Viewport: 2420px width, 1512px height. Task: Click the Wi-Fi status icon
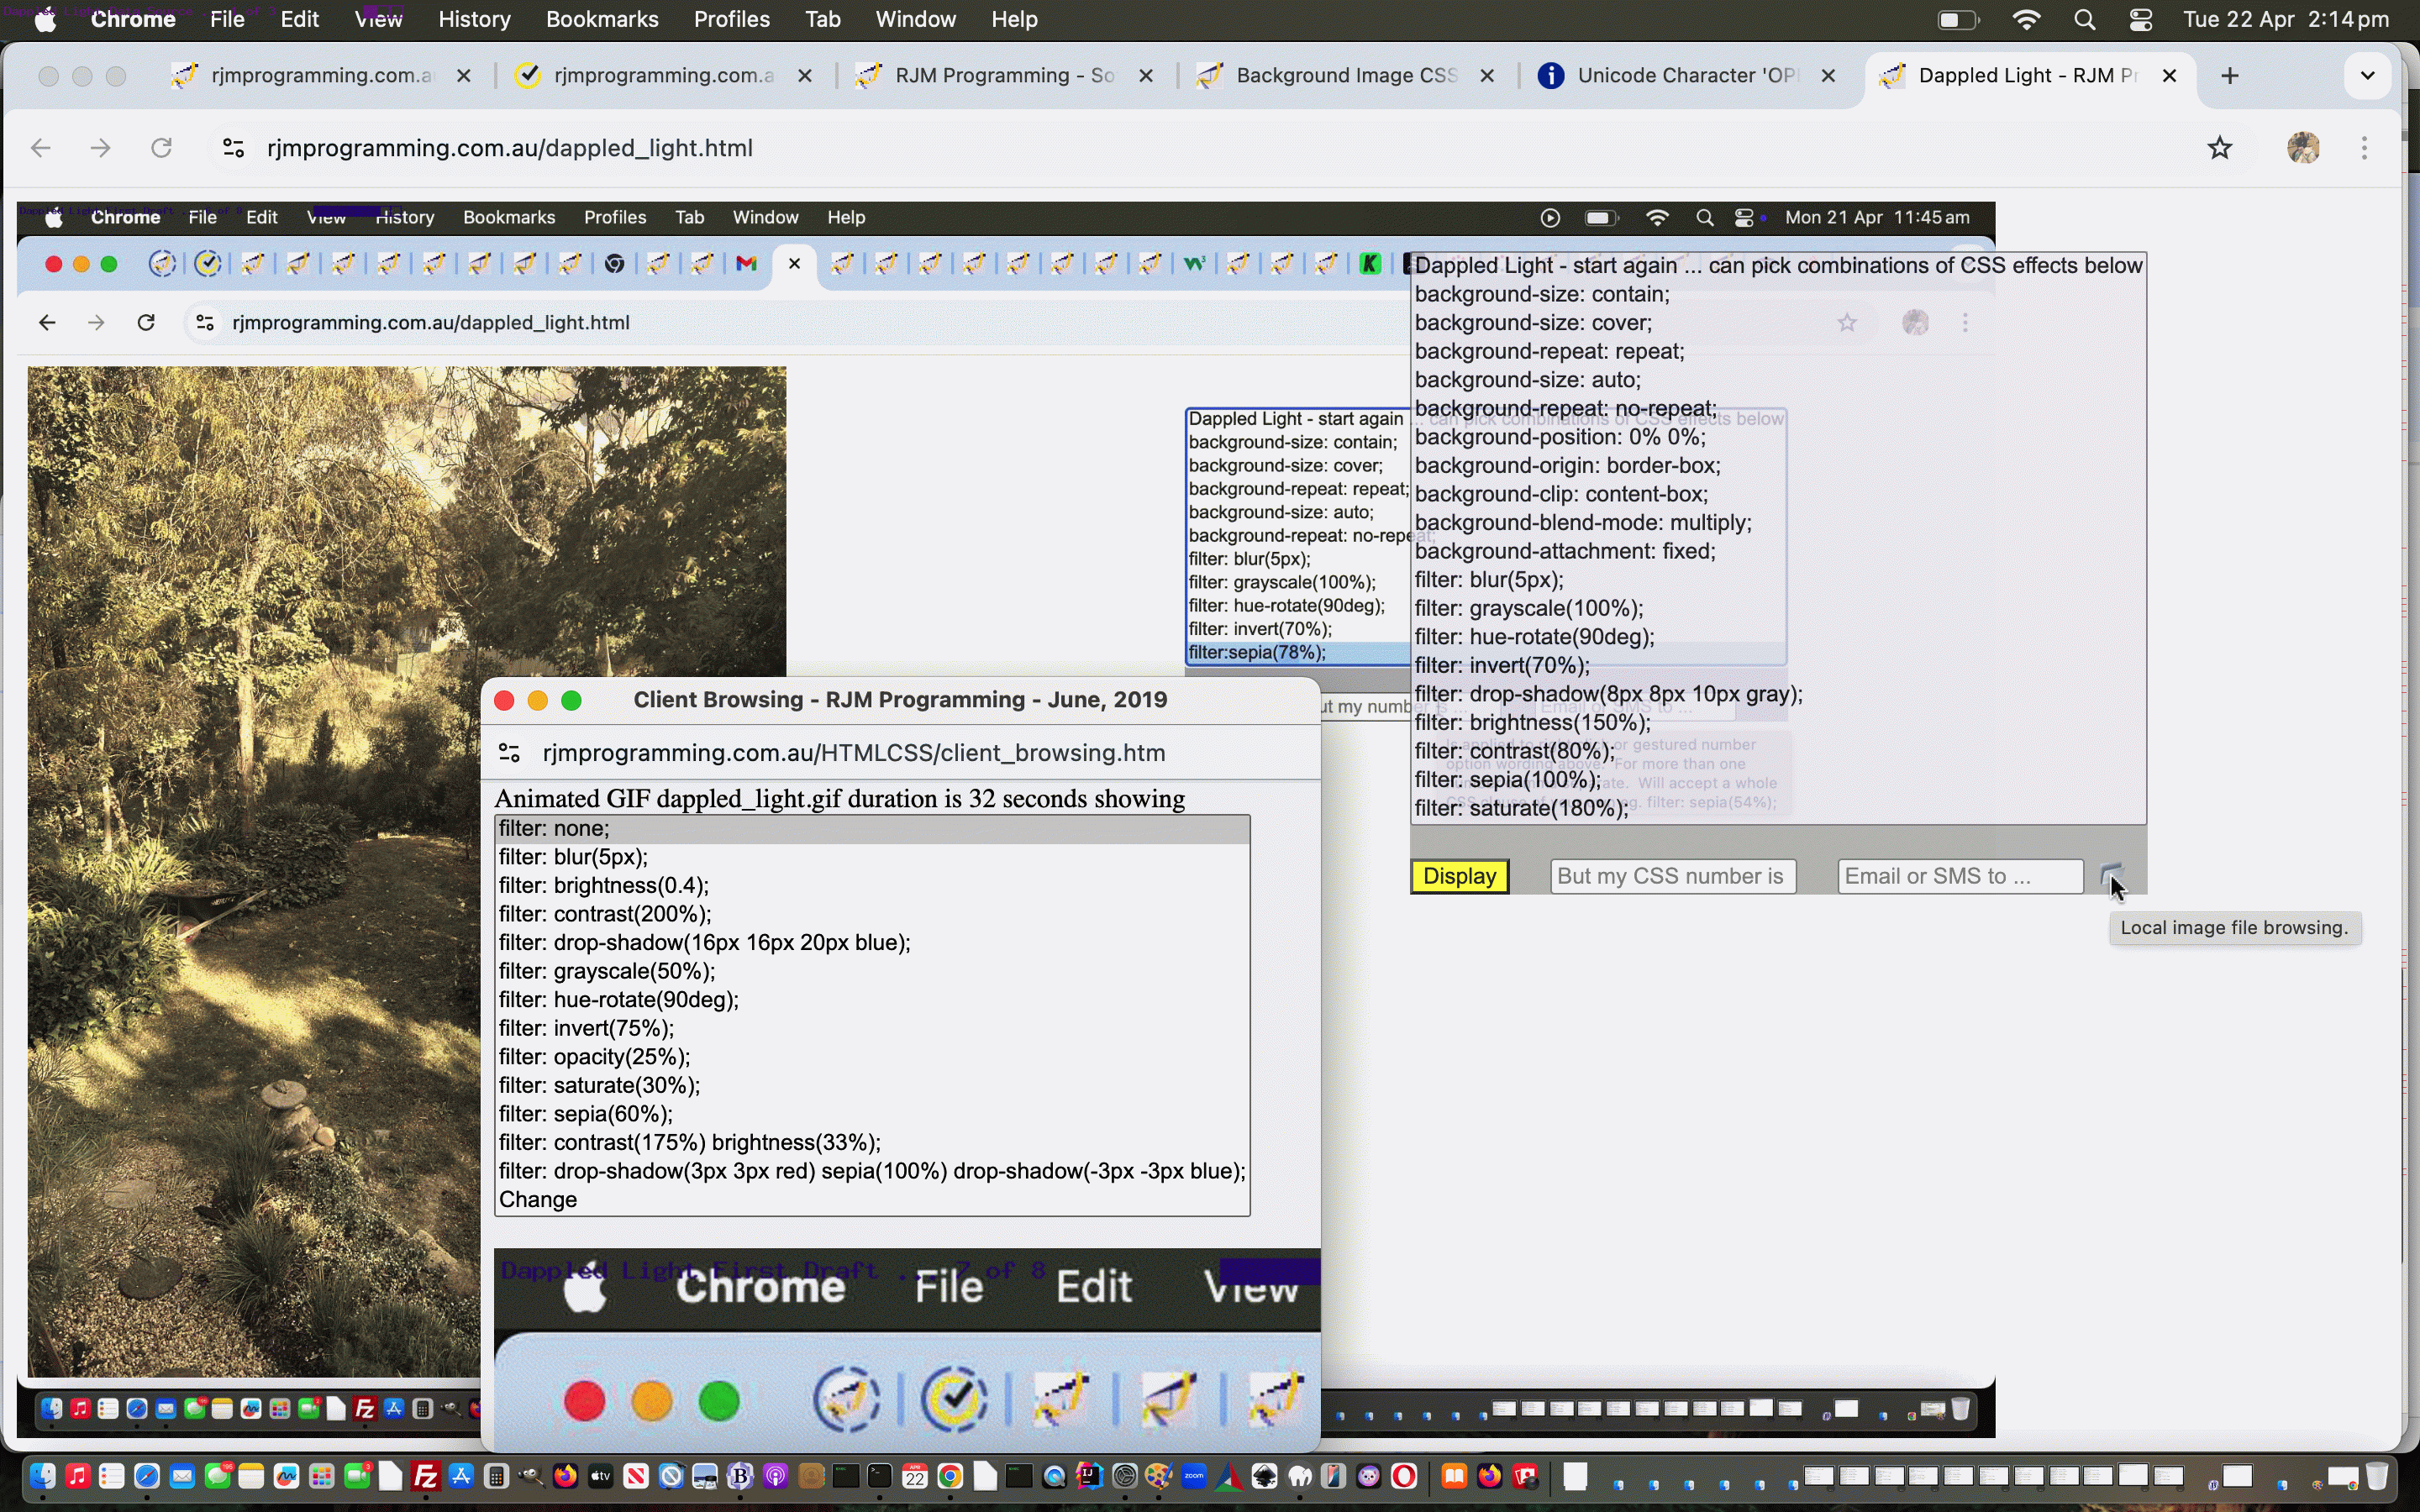click(x=2026, y=20)
